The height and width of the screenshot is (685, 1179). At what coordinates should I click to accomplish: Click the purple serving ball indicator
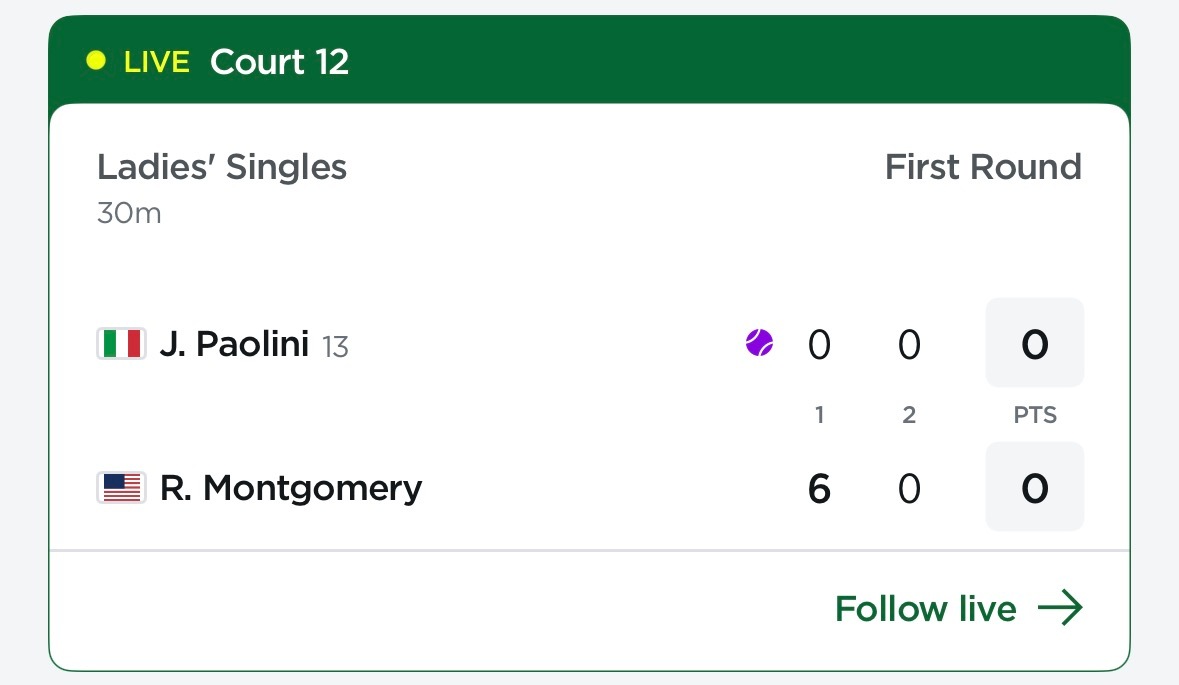(x=759, y=343)
